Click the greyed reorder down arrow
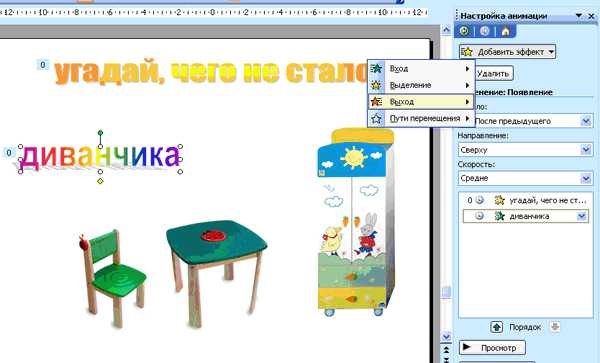Screen dimensions: 600x363 click(555, 327)
